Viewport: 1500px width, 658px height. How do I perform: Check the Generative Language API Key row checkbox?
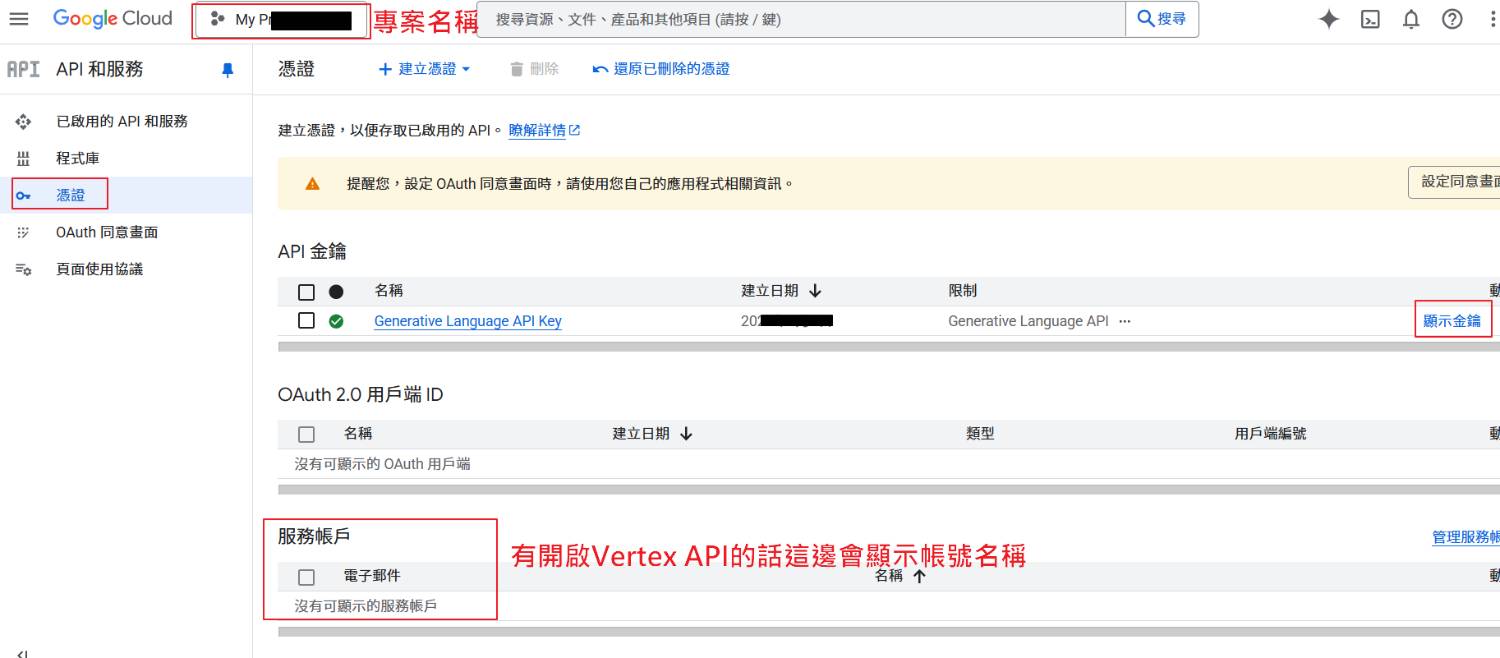pyautogui.click(x=307, y=321)
